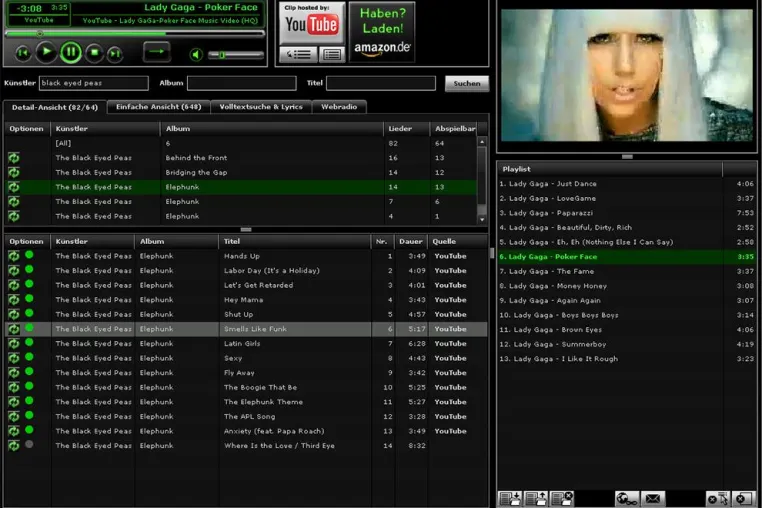Click the remove selected entry icon
Image resolution: width=762 pixels, height=508 pixels.
[718, 498]
